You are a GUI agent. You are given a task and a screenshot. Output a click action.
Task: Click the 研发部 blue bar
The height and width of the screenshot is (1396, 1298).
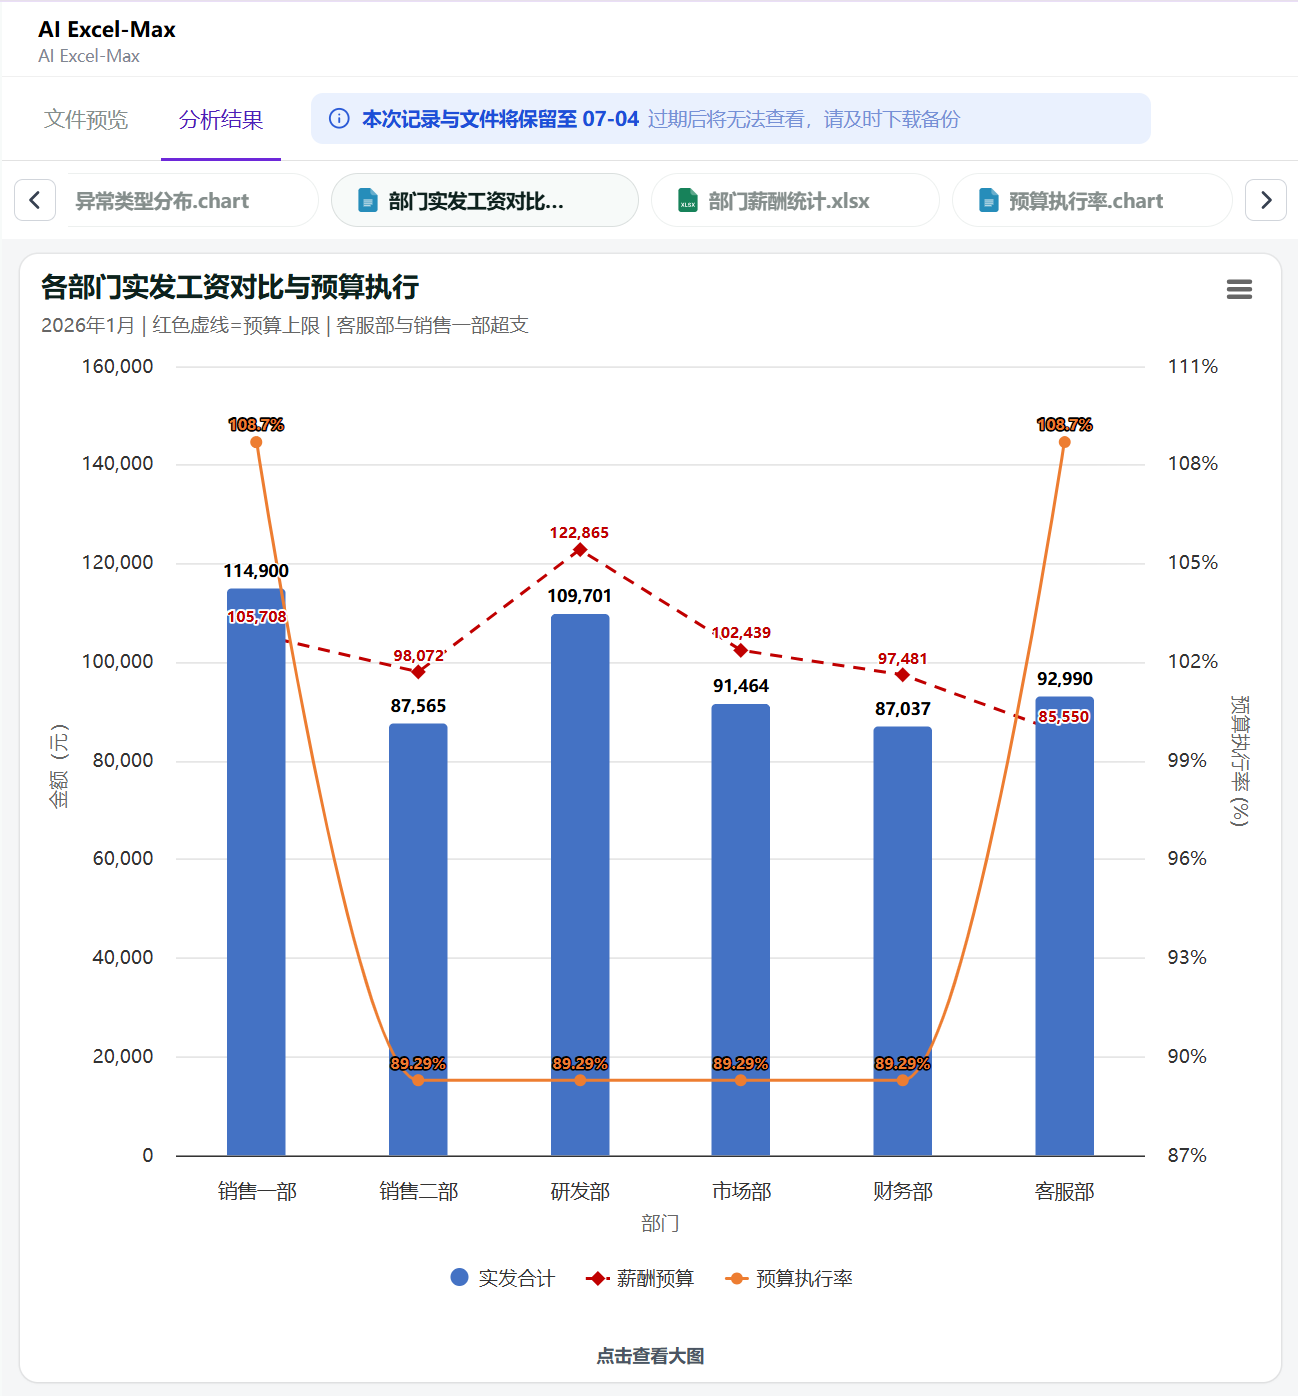pyautogui.click(x=580, y=885)
